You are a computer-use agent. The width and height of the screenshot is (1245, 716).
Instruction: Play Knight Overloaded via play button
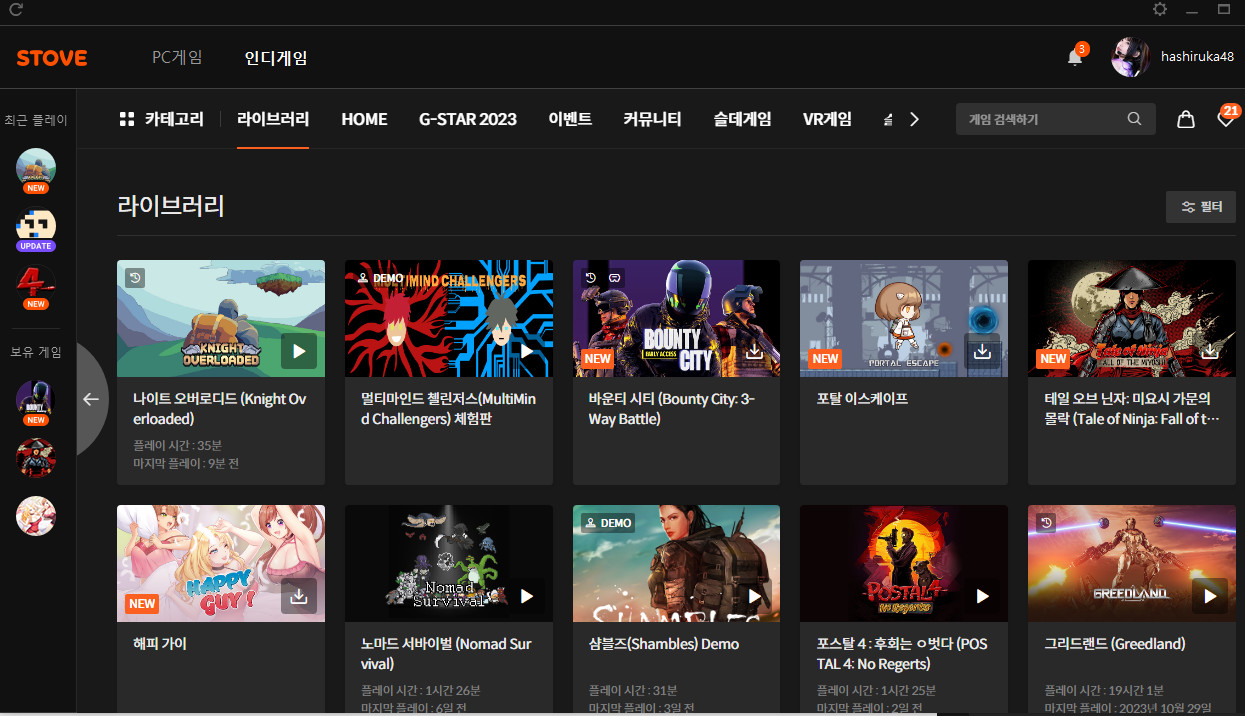click(x=299, y=351)
